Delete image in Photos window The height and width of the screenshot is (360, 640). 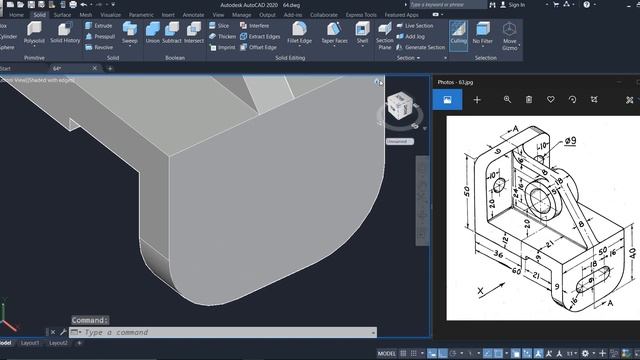(529, 100)
